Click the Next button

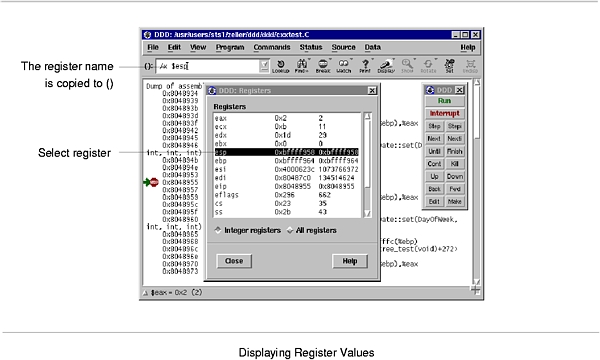tap(434, 138)
